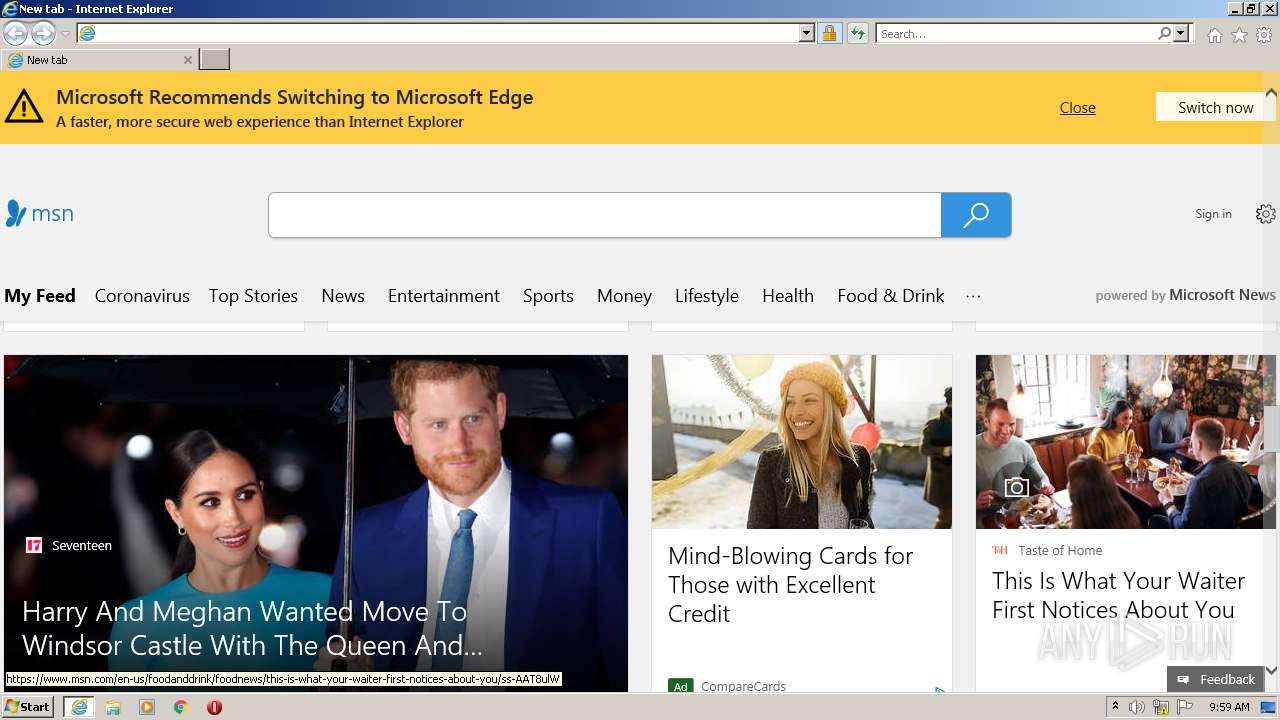
Task: Expand more categories with the ellipsis
Action: pos(973,296)
